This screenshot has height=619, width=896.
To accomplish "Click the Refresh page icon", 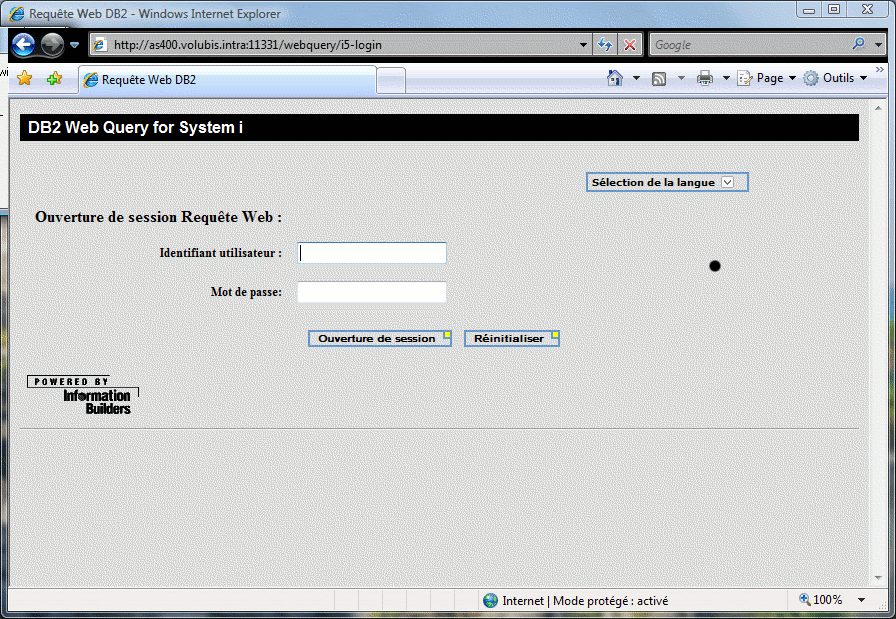I will pyautogui.click(x=605, y=45).
